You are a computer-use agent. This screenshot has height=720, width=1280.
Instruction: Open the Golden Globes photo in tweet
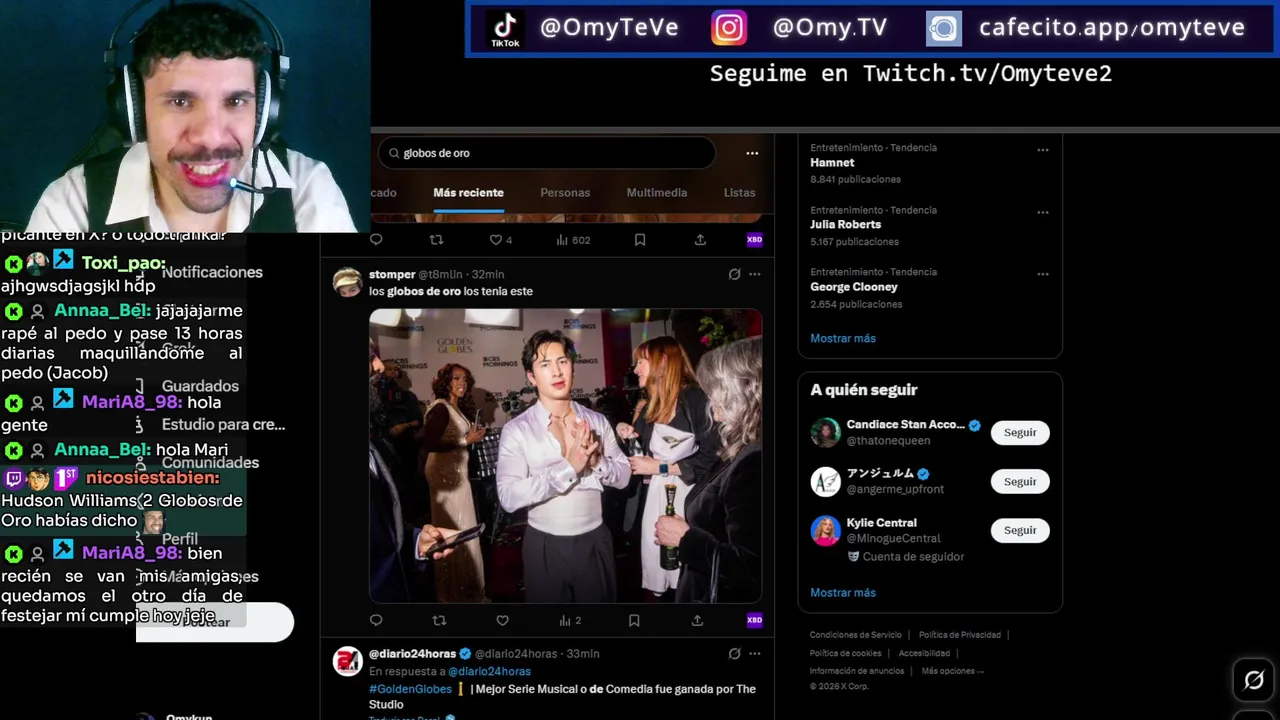tap(565, 456)
